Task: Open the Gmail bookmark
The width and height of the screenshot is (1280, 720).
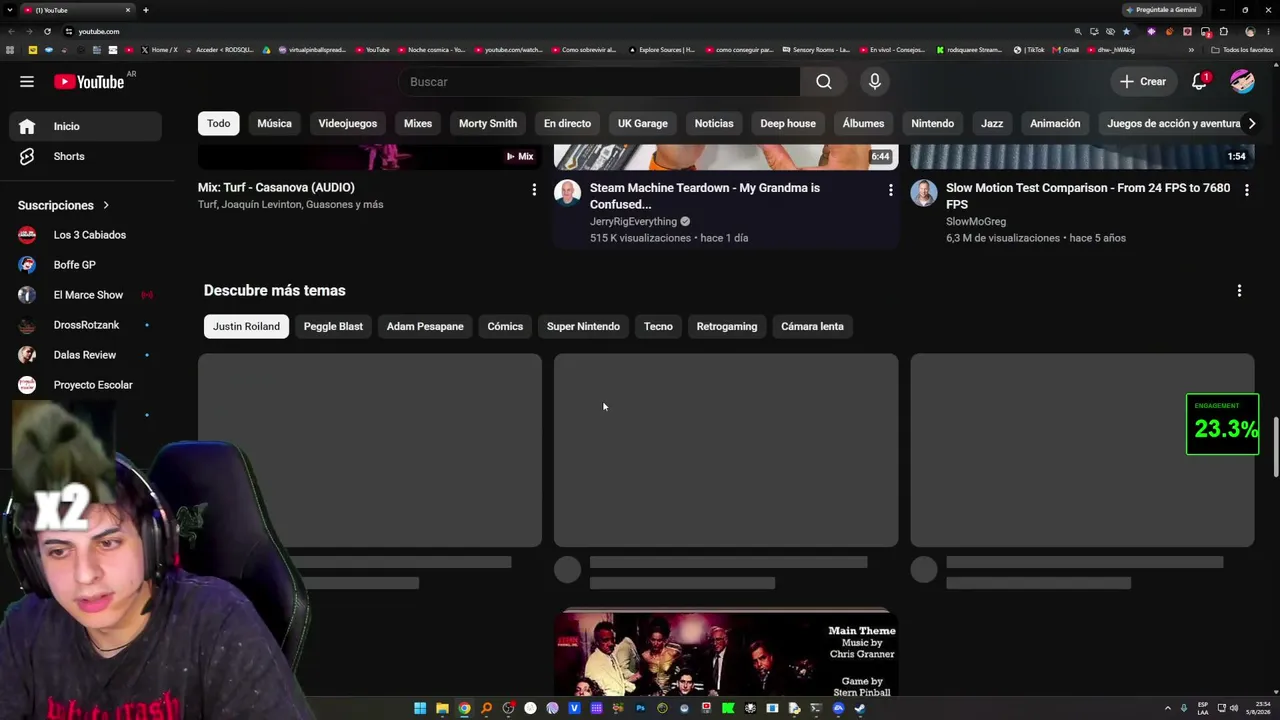Action: click(1066, 50)
